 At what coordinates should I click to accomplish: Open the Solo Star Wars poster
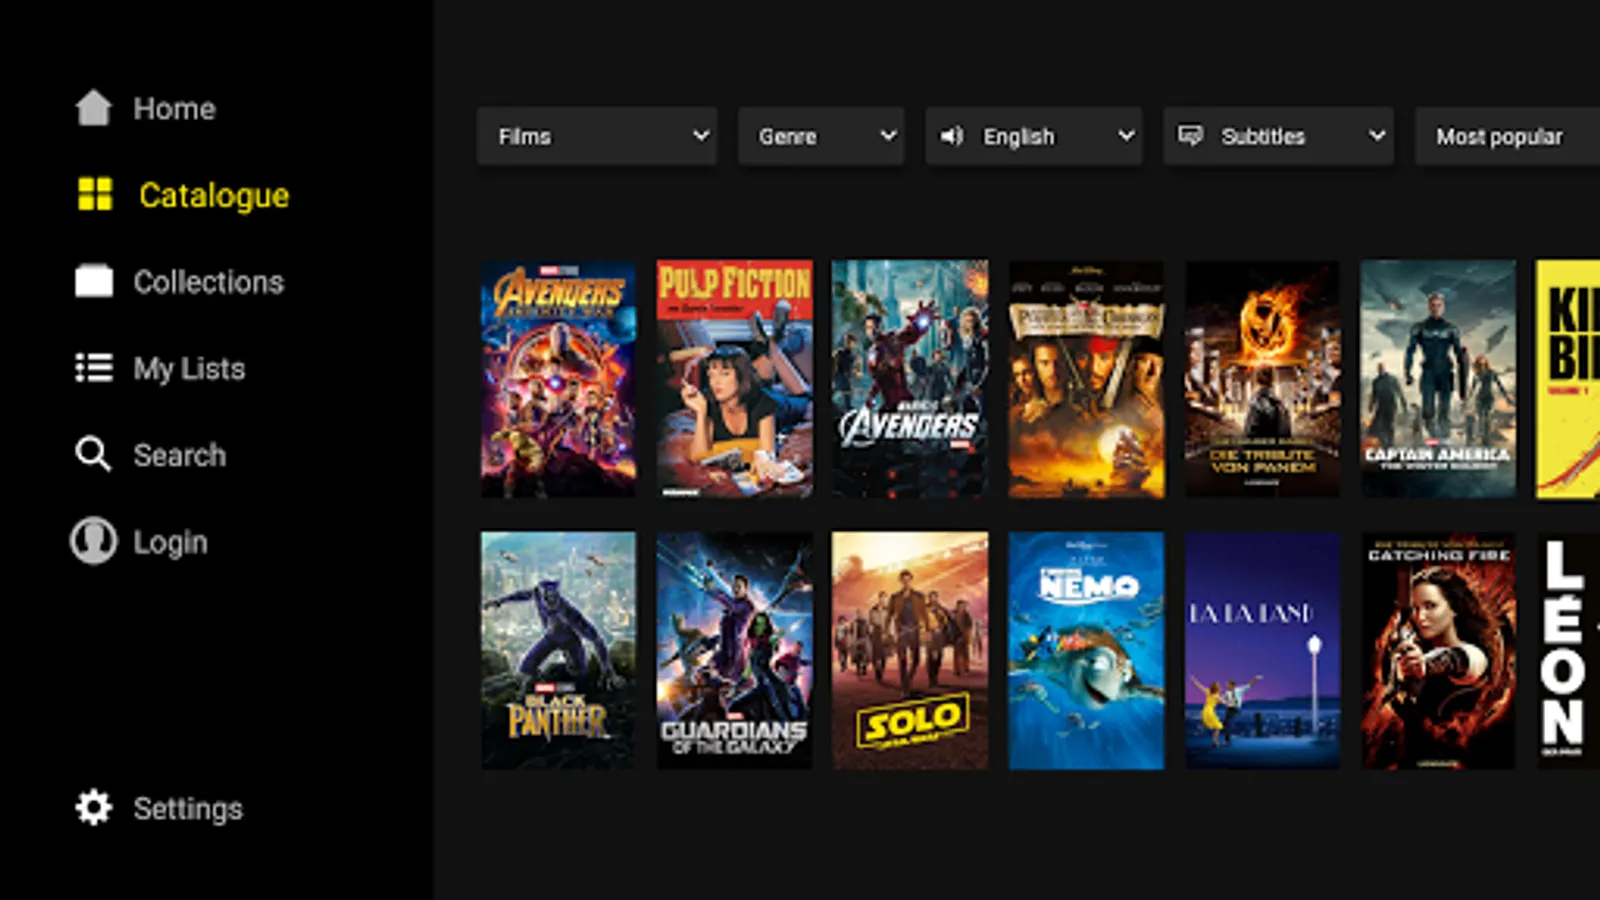910,650
